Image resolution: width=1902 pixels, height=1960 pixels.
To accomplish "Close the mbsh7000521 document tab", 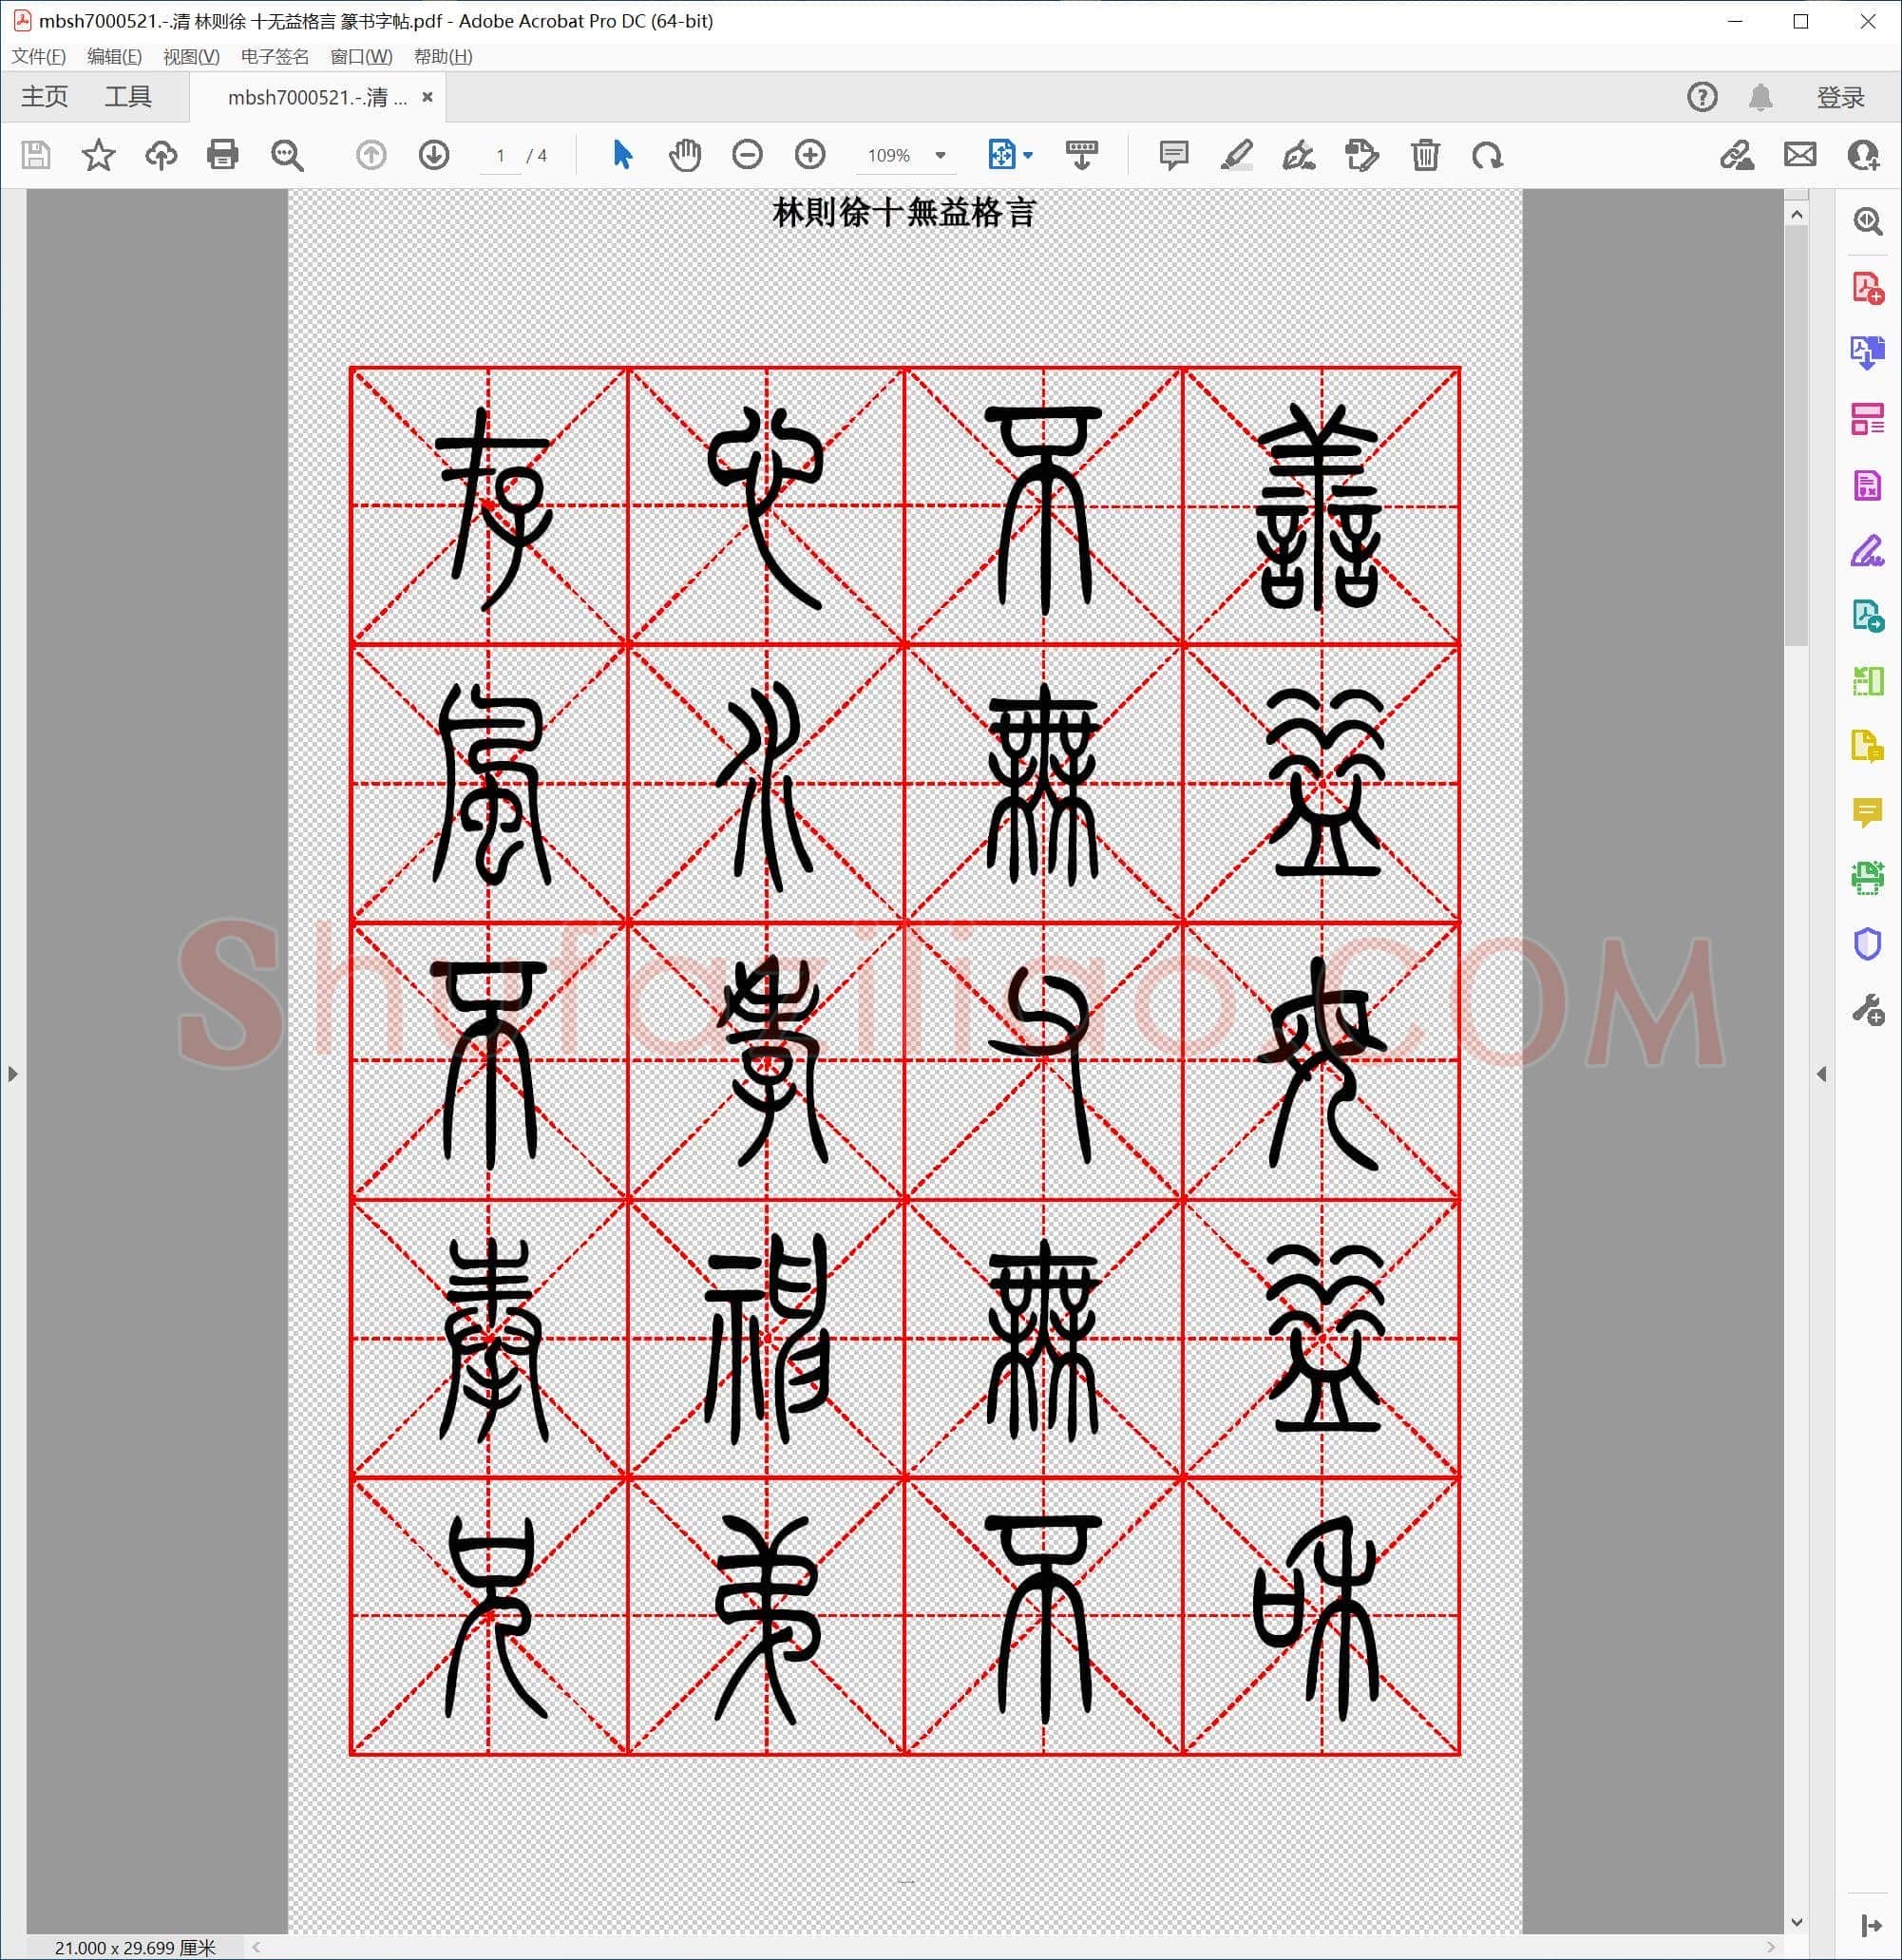I will click(427, 97).
